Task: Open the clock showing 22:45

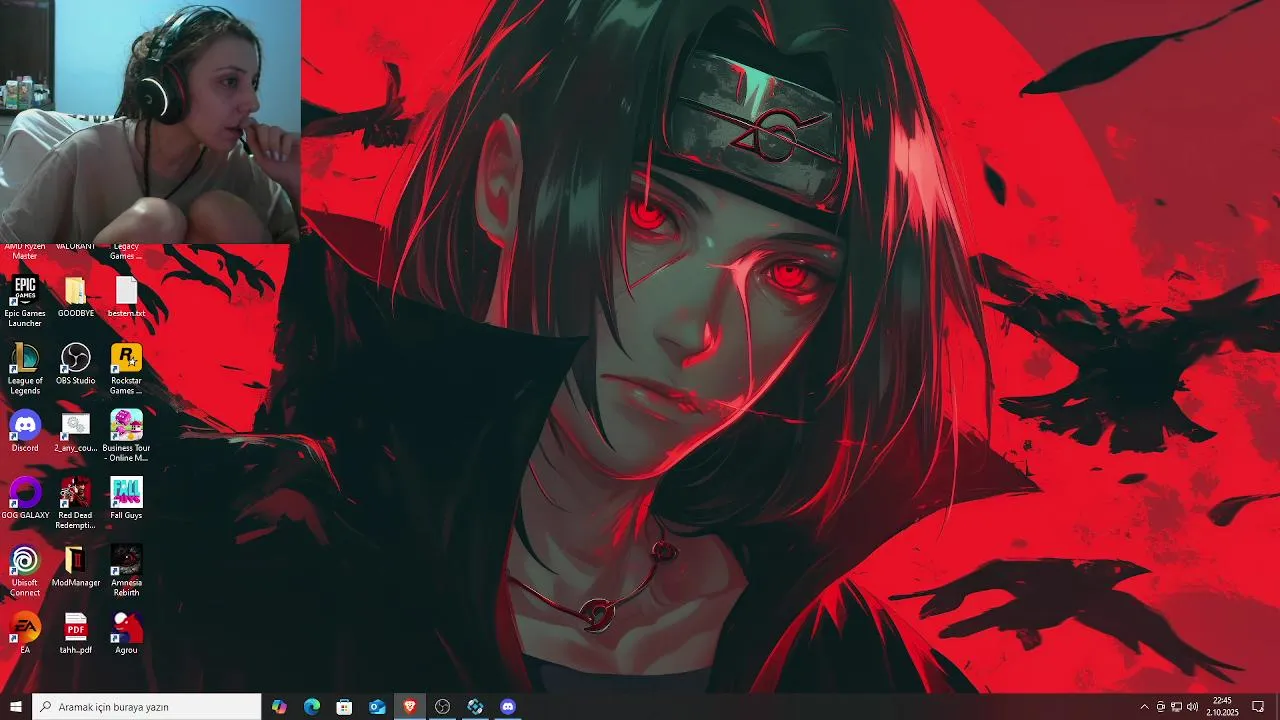Action: [1222, 707]
